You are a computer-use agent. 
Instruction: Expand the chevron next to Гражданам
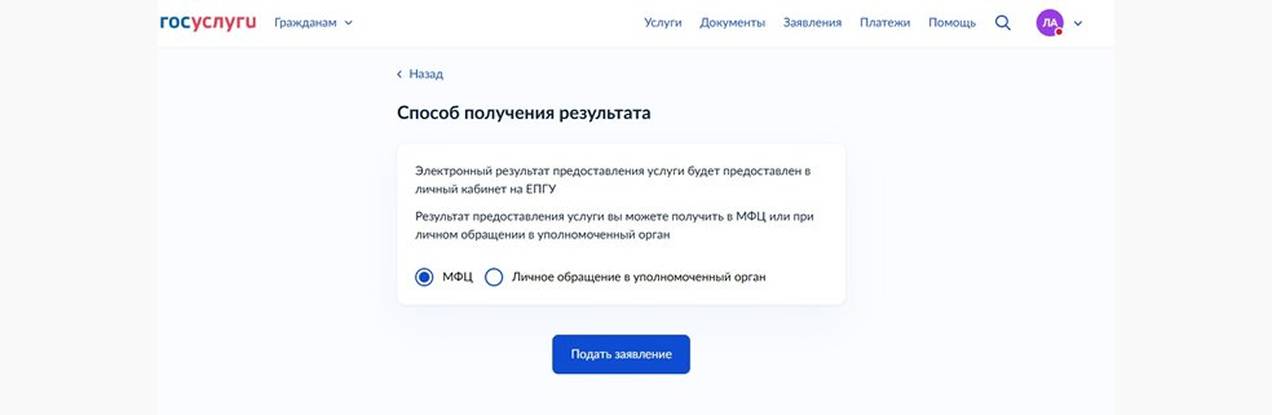349,22
